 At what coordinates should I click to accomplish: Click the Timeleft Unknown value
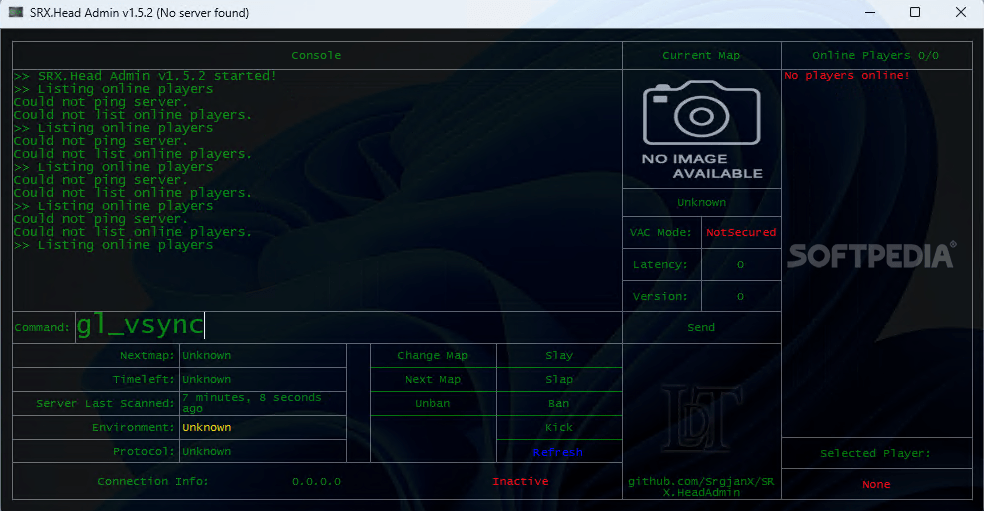pyautogui.click(x=206, y=379)
